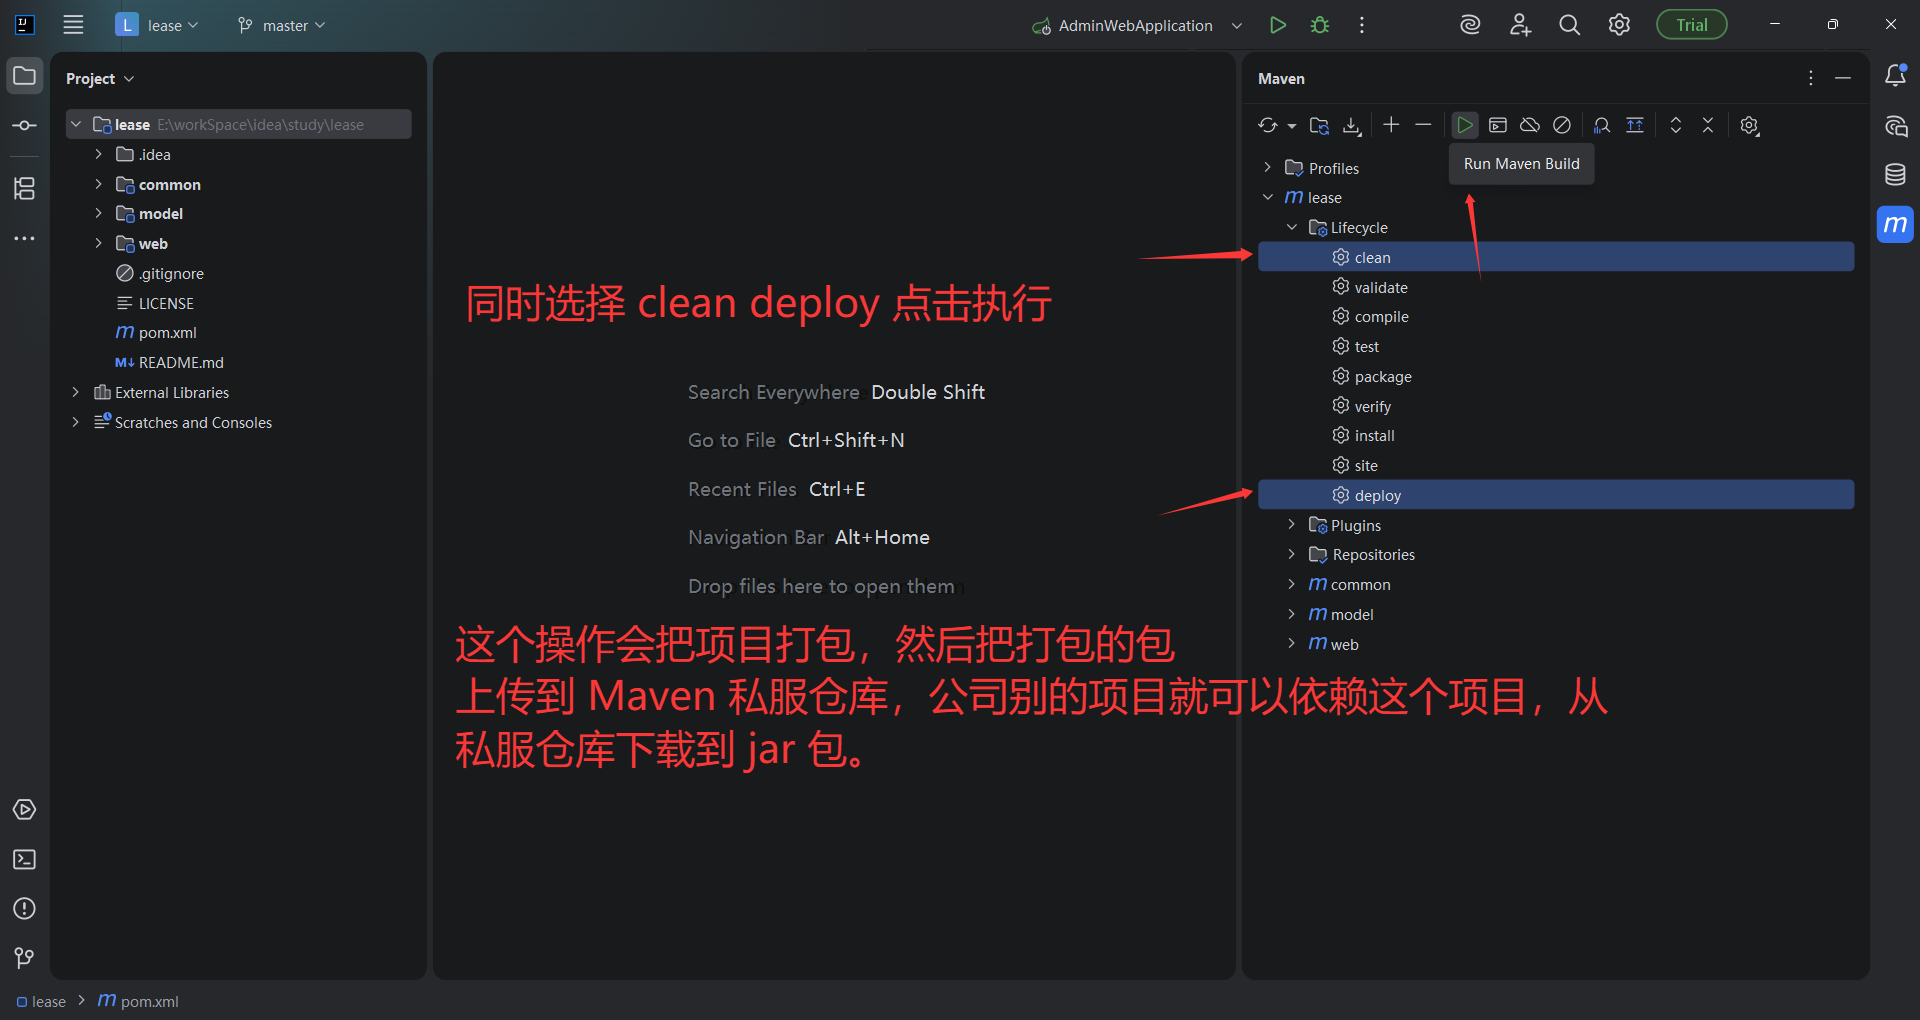The width and height of the screenshot is (1920, 1020).
Task: Hide the Maven tool window
Action: [x=1843, y=78]
